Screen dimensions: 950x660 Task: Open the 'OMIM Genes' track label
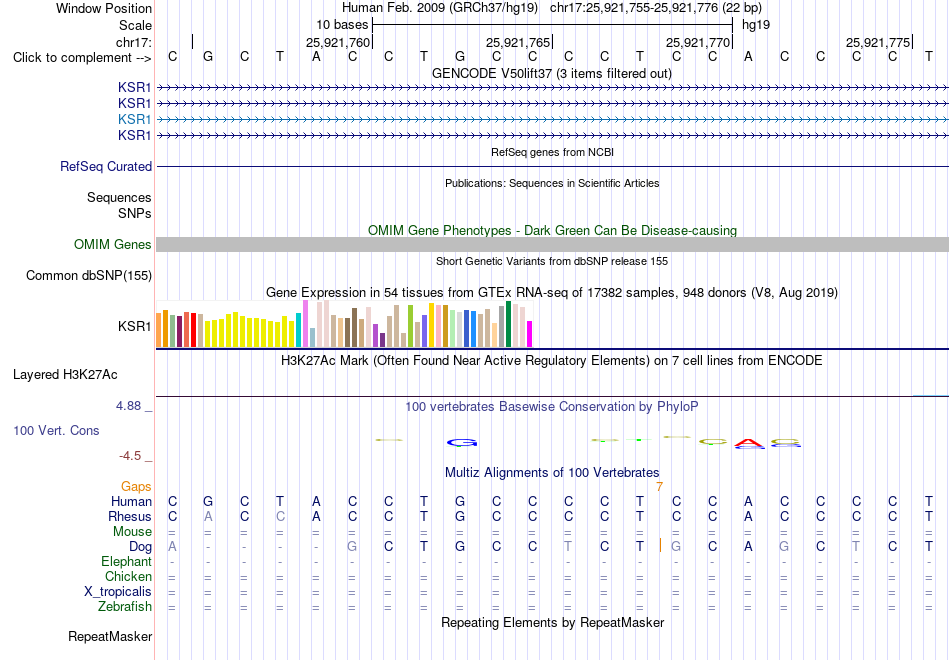[x=113, y=244]
